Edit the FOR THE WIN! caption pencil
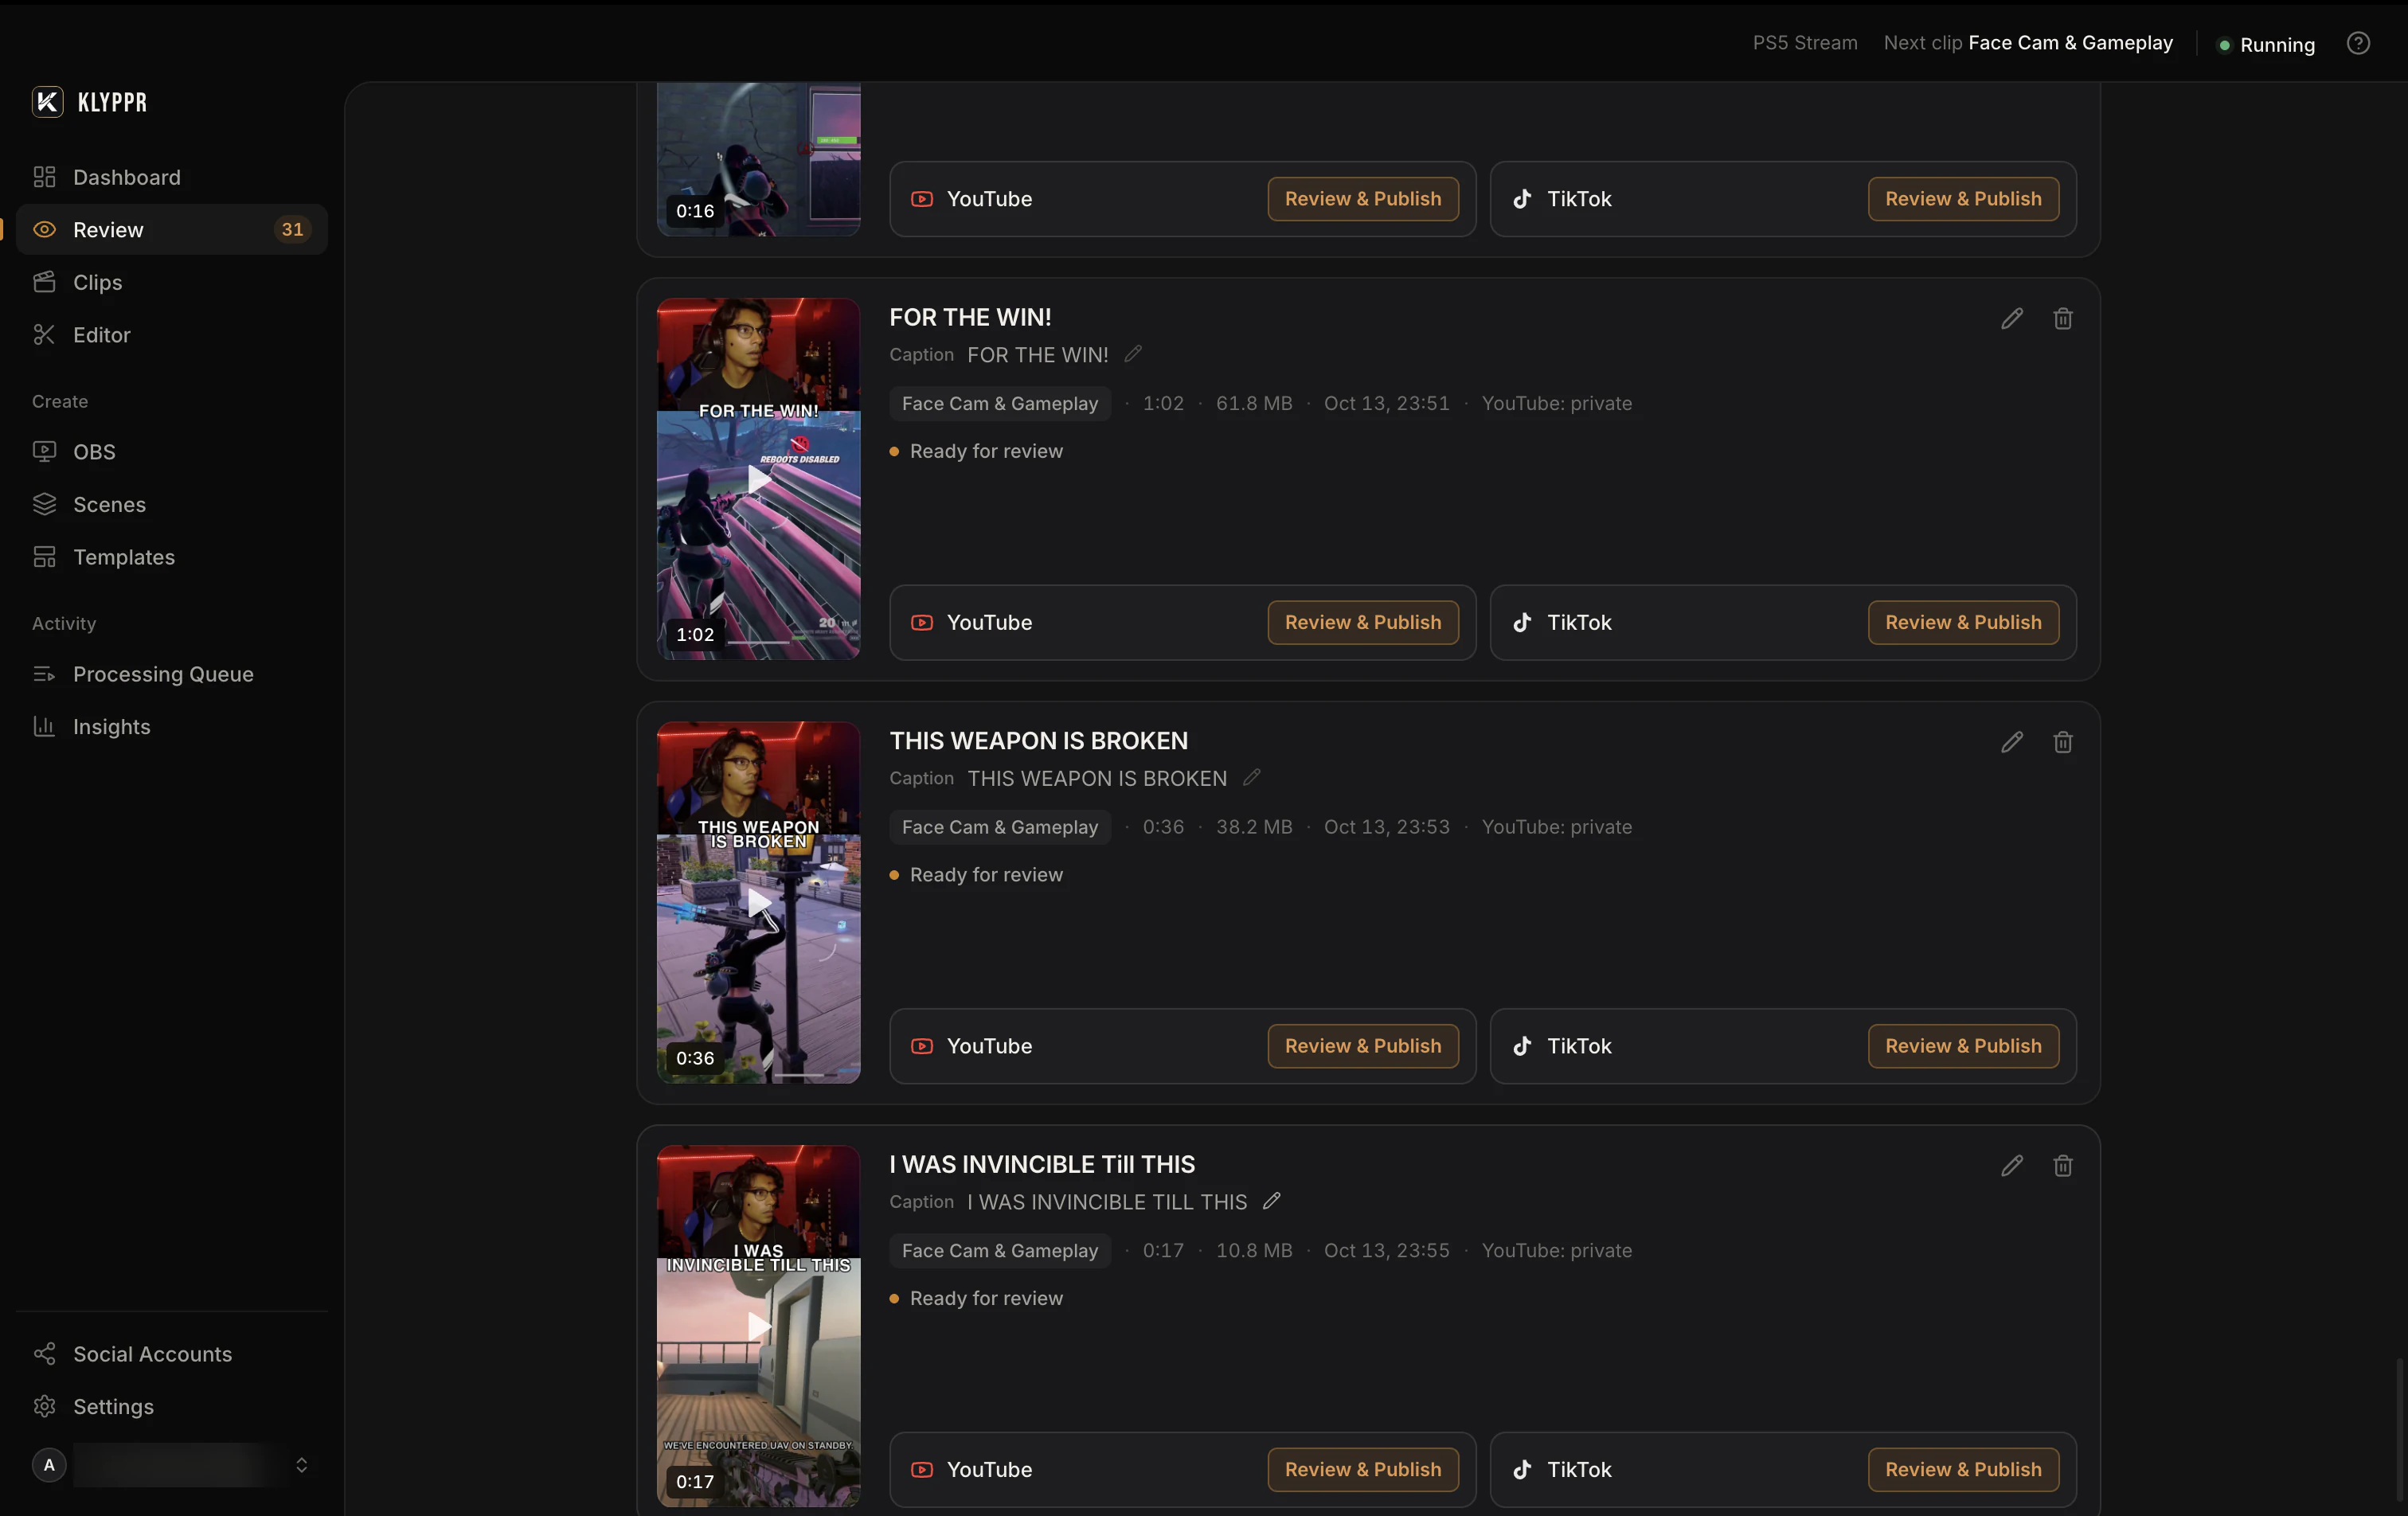This screenshot has height=1516, width=2408. pyautogui.click(x=1133, y=354)
